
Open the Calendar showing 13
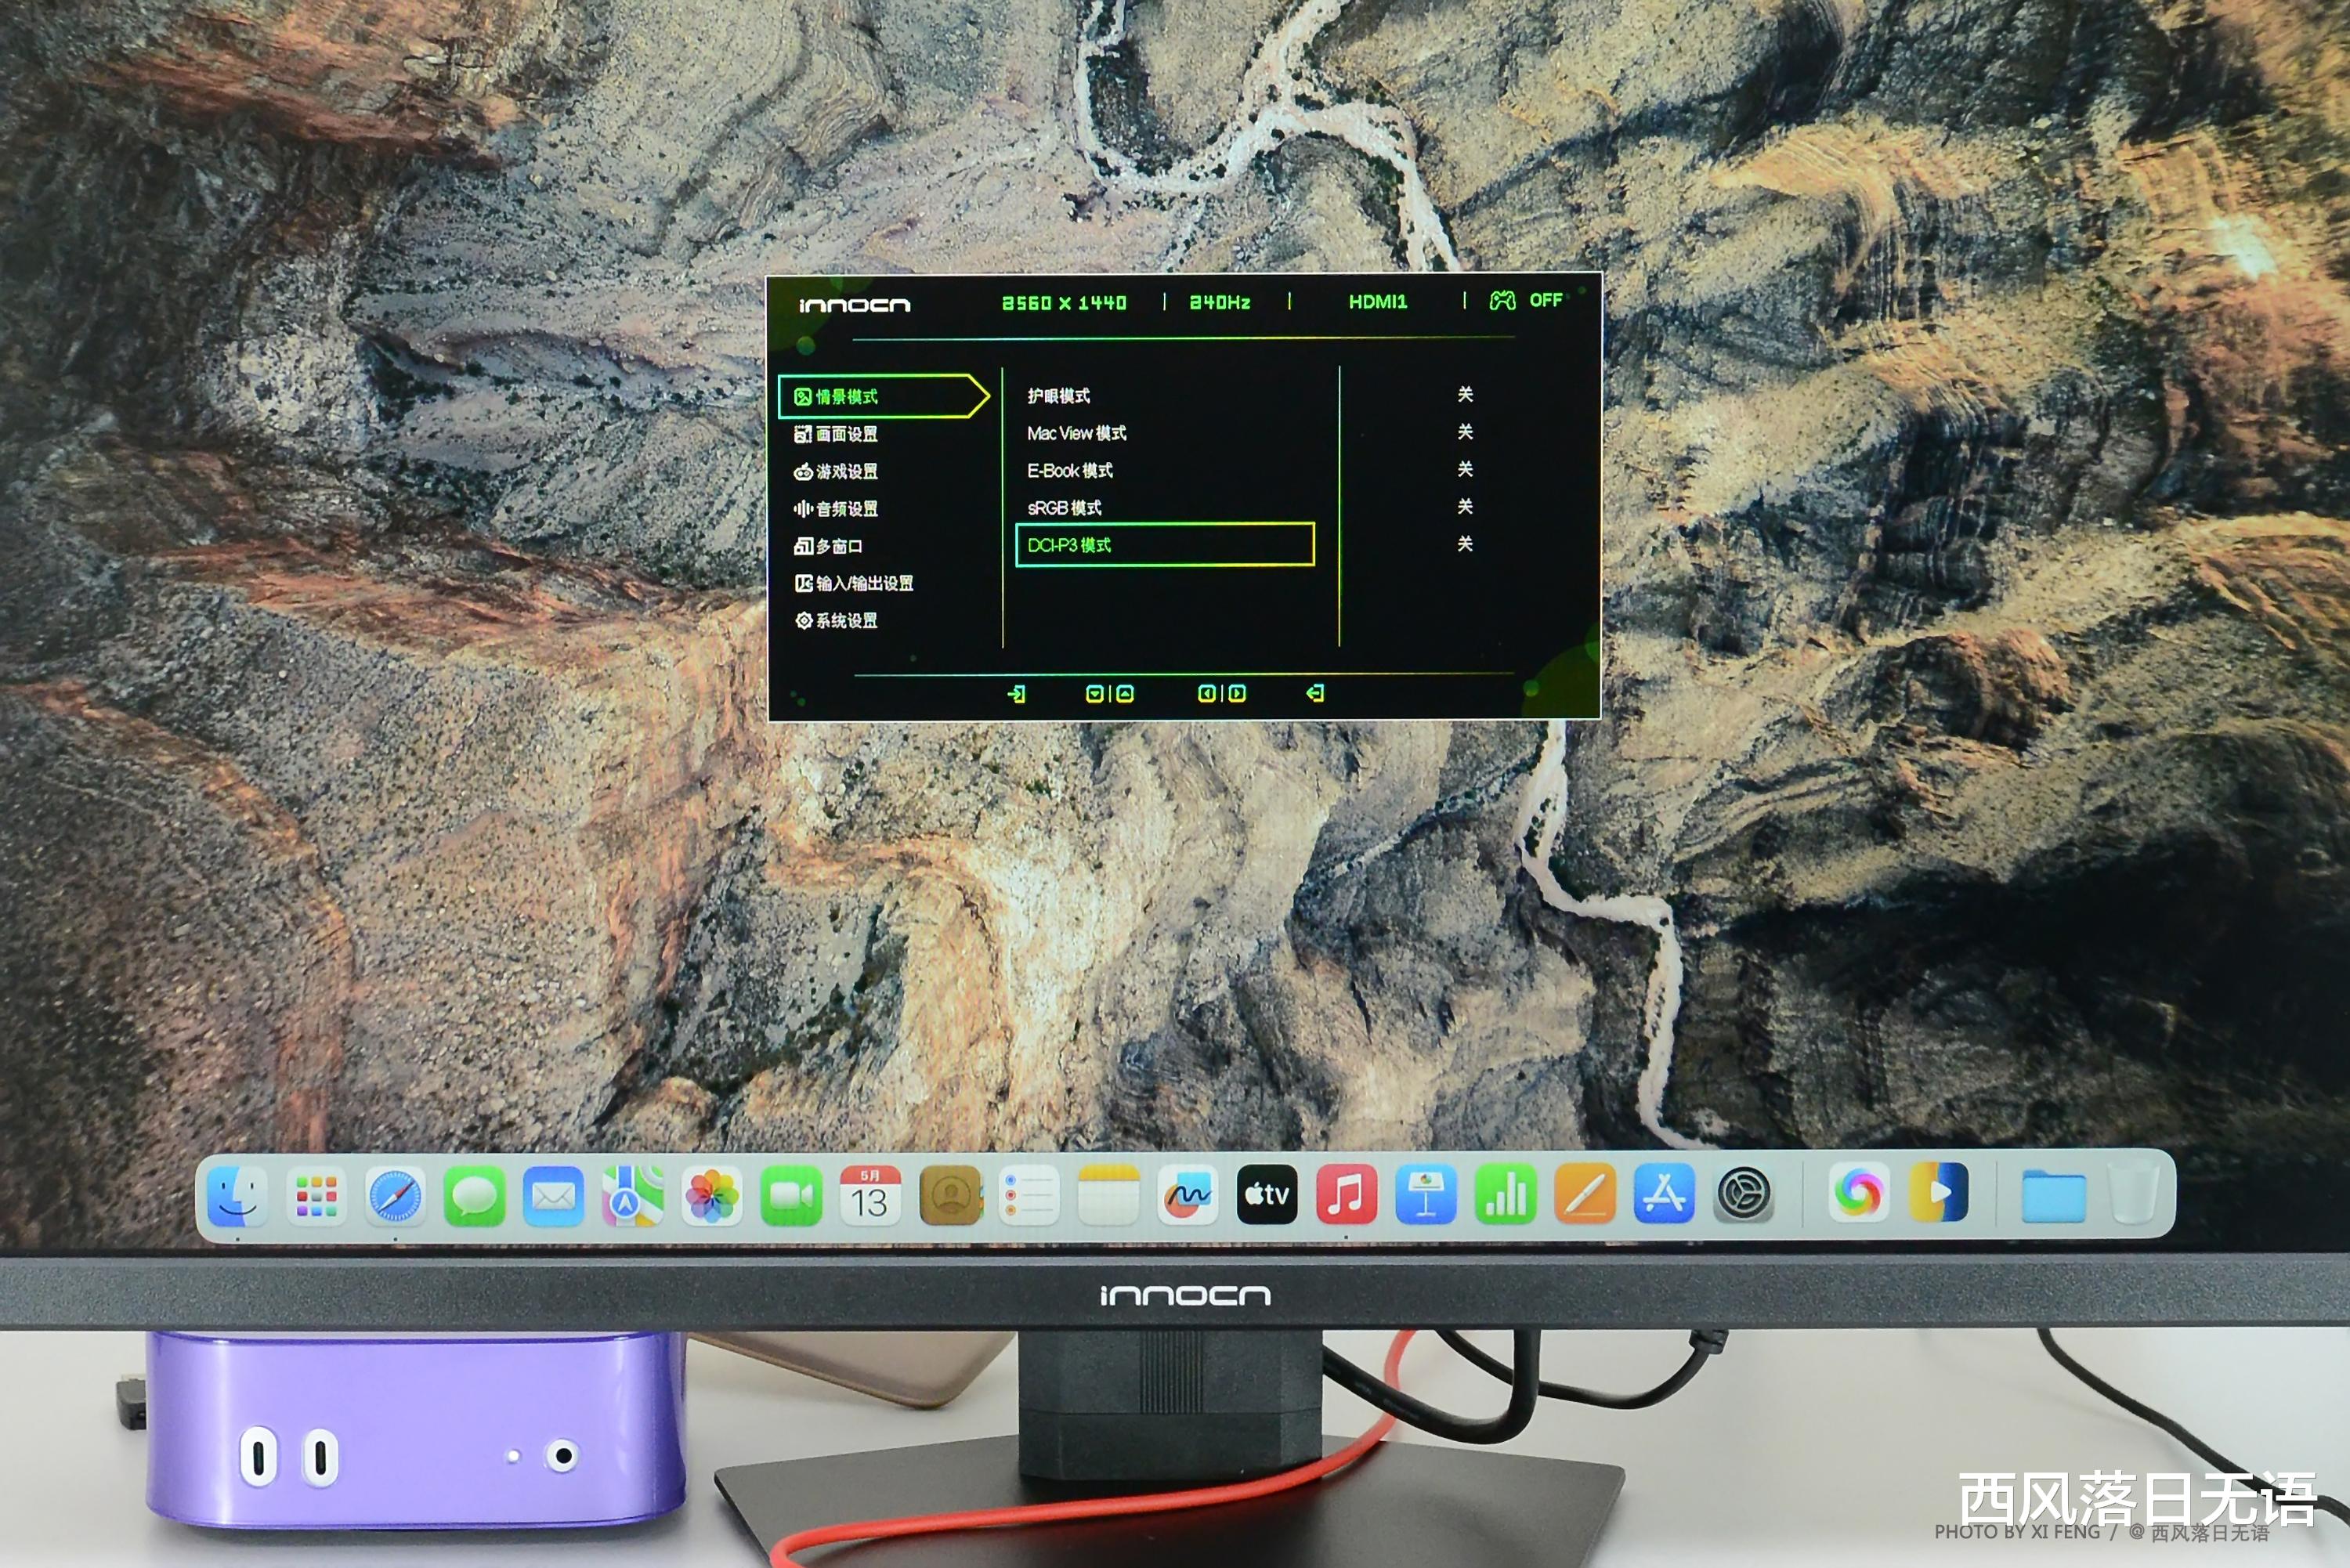pos(869,1196)
